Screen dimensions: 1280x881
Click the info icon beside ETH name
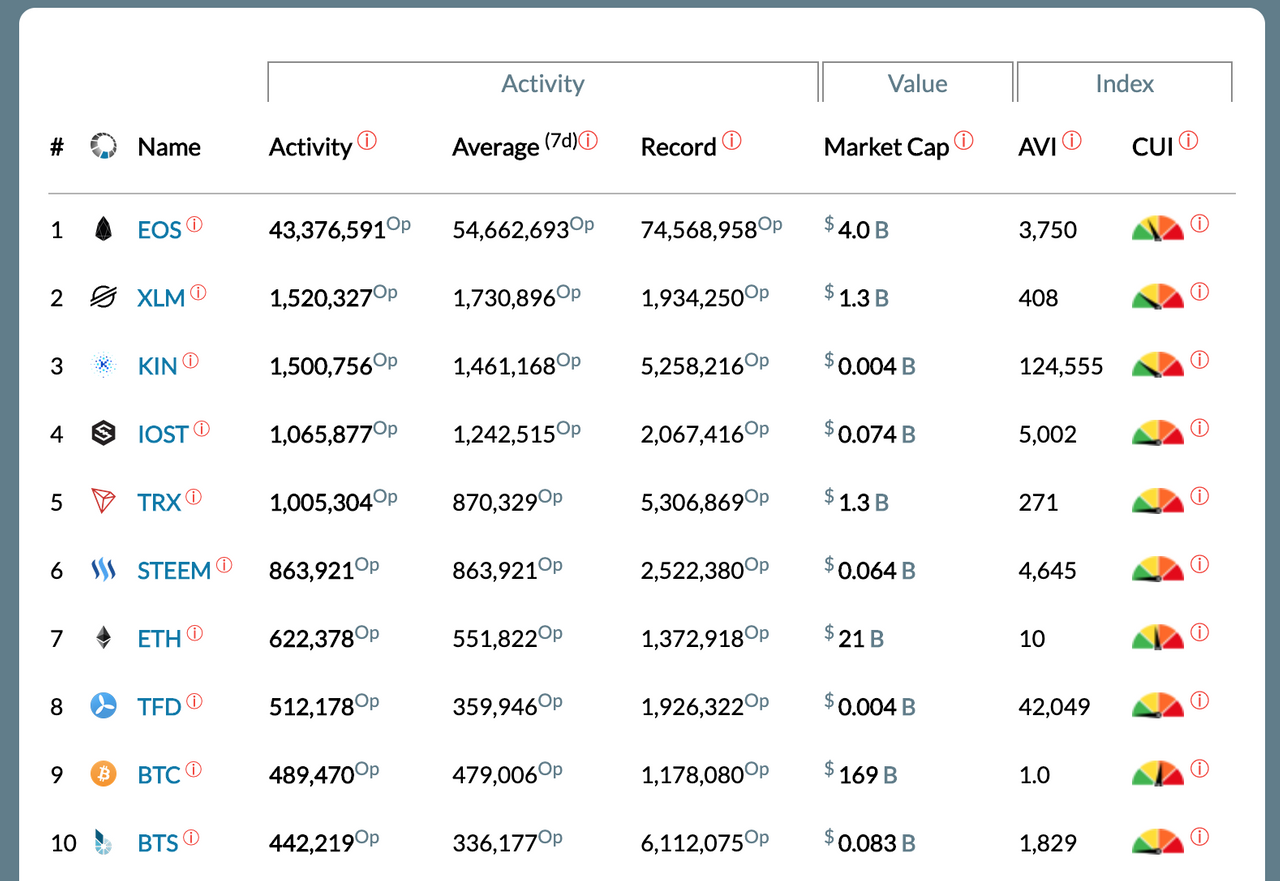(195, 632)
